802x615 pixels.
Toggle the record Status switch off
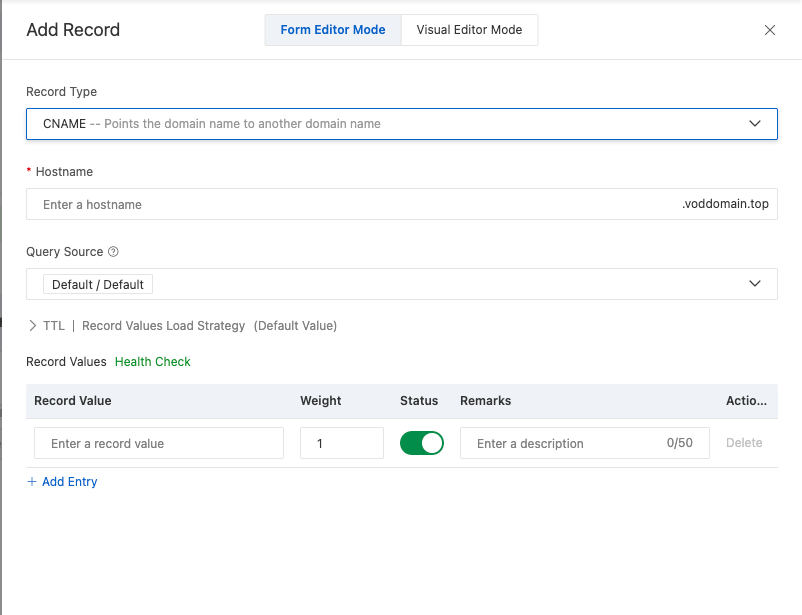click(422, 443)
